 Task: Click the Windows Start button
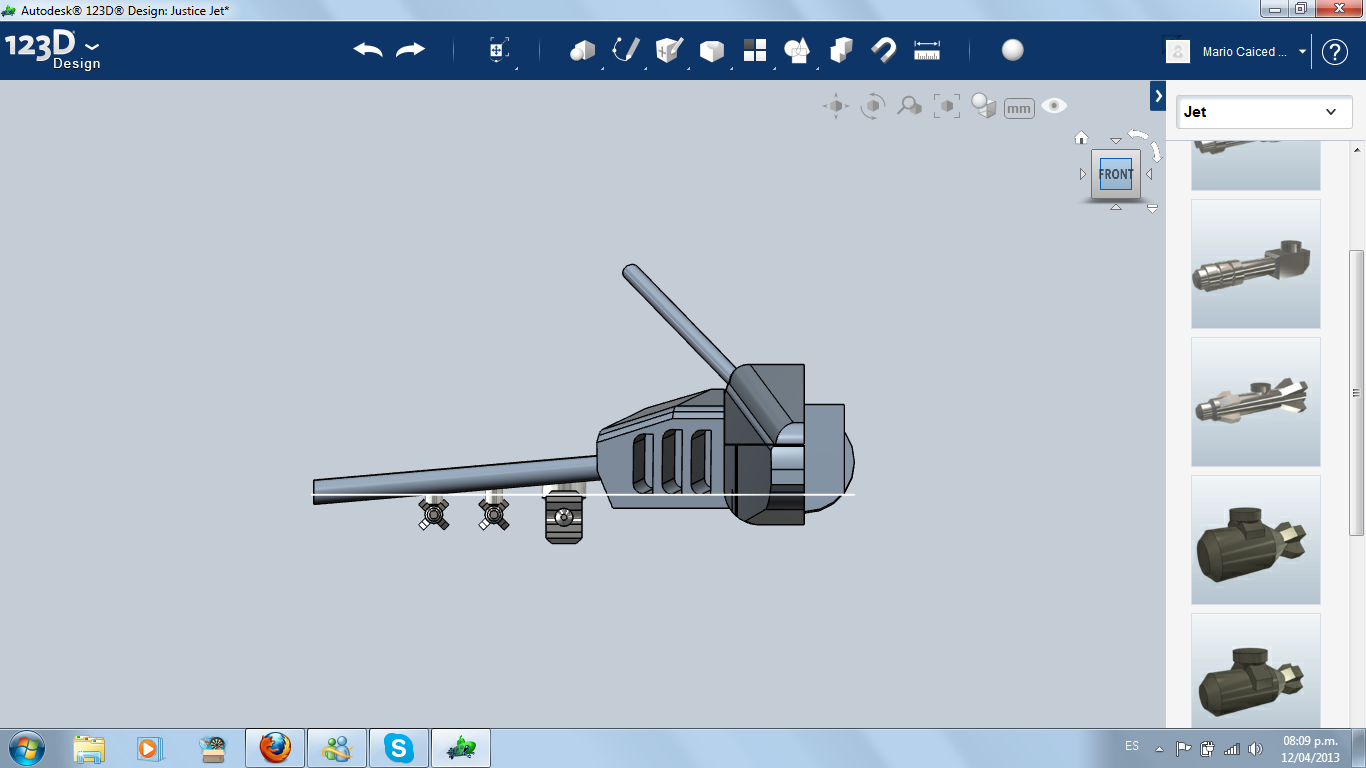click(x=26, y=748)
